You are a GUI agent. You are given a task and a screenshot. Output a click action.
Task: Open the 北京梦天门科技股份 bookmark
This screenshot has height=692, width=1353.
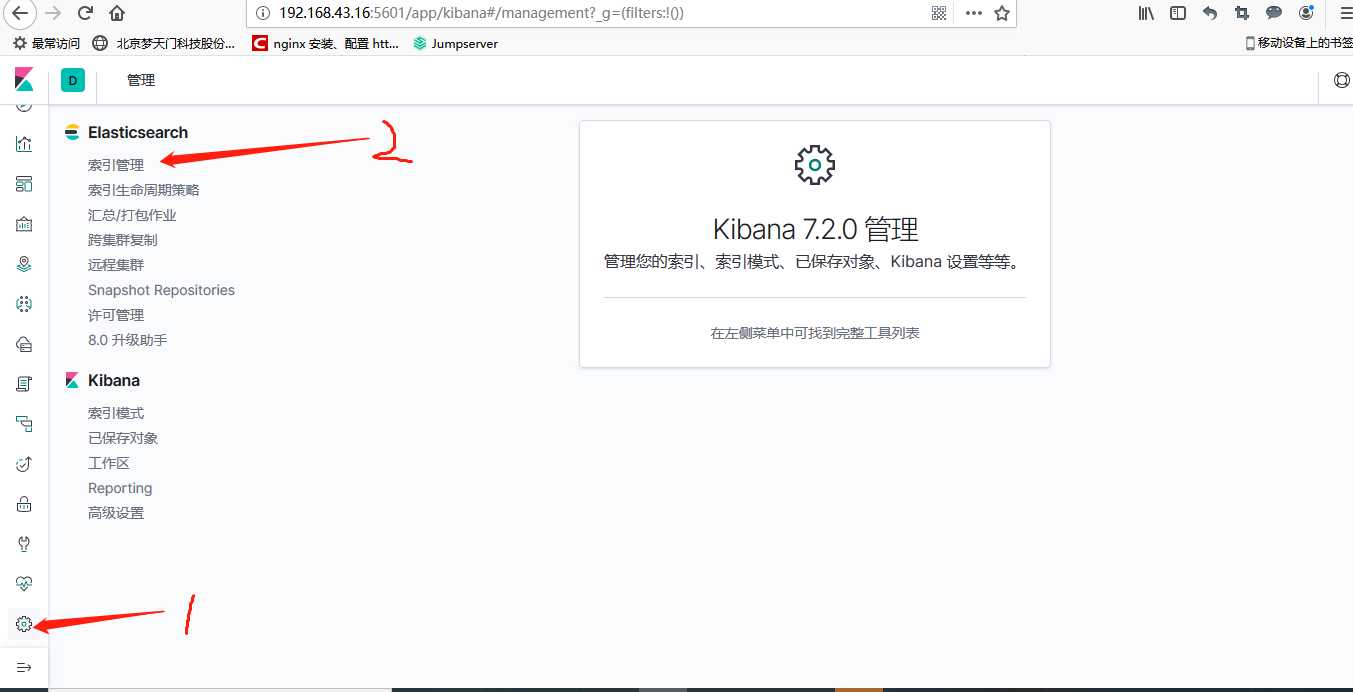point(164,43)
